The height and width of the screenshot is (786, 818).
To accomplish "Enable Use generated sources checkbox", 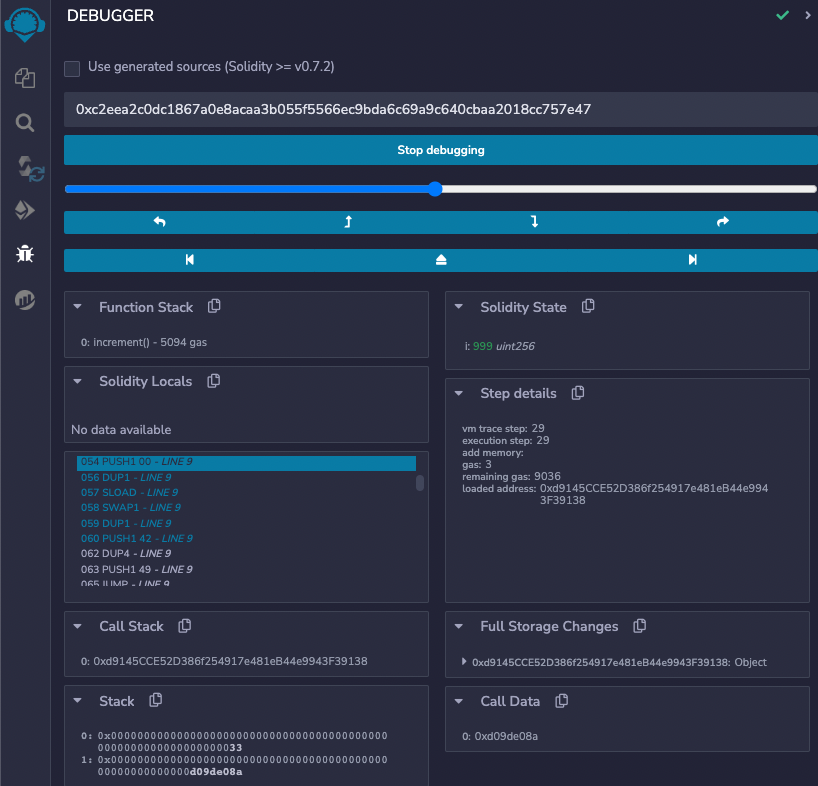I will click(72, 68).
